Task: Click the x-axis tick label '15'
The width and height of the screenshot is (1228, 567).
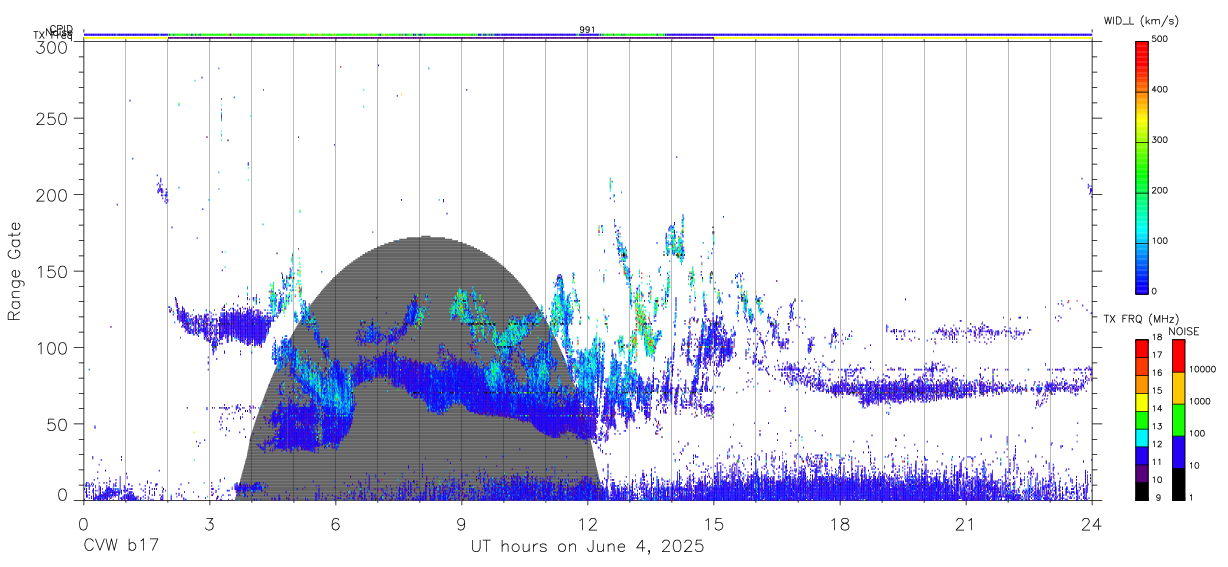Action: [714, 523]
